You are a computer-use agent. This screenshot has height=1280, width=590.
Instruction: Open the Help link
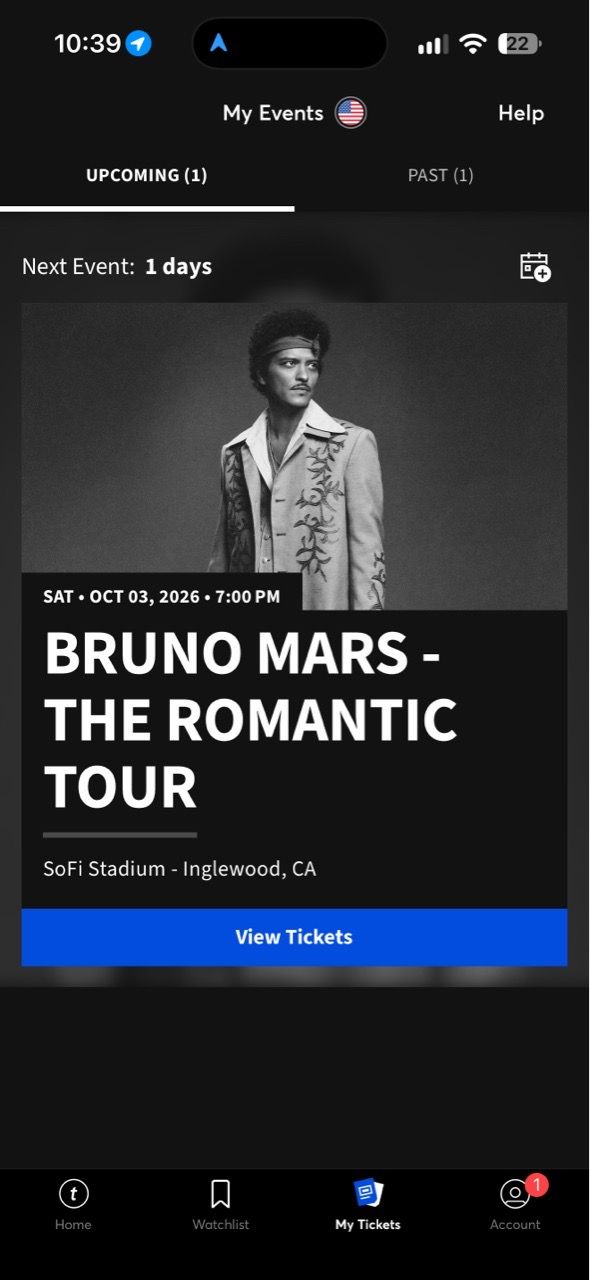[521, 113]
